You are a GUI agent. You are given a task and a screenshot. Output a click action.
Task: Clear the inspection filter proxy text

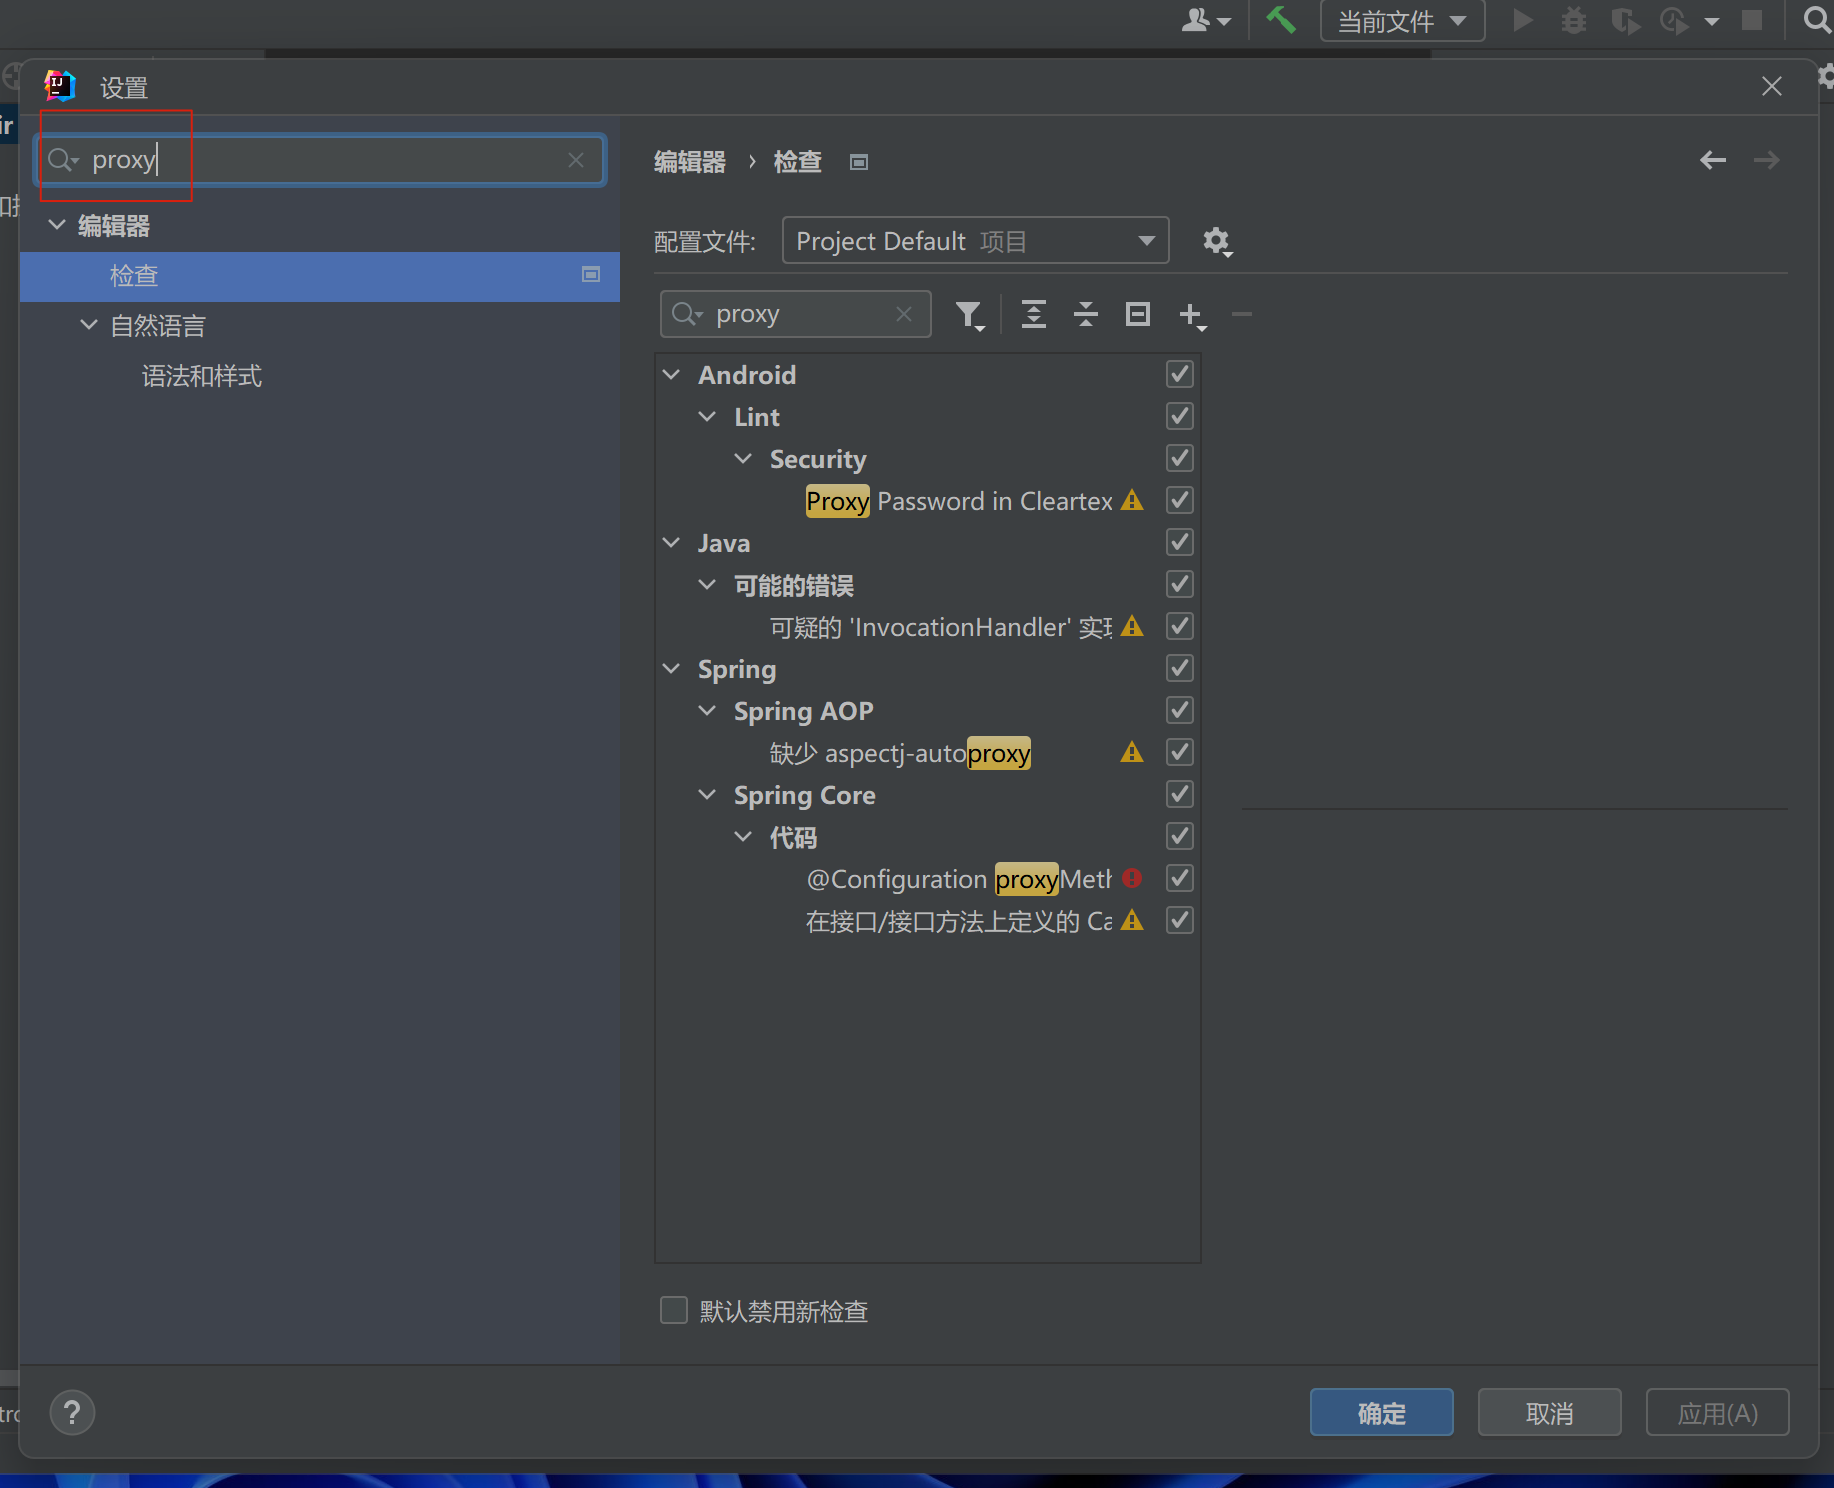point(904,314)
